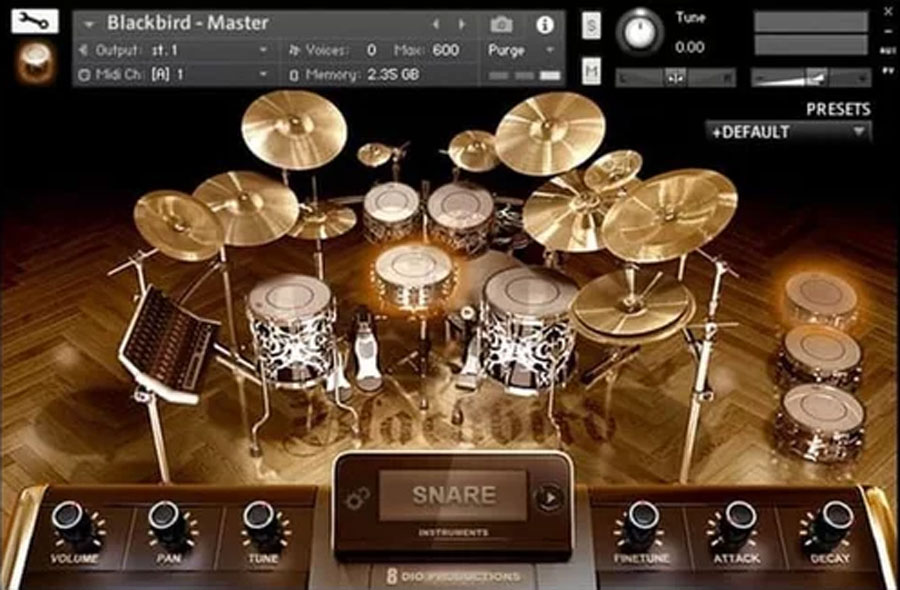Click the mixer console on the left stand
Viewport: 900px width, 590px height.
[168, 343]
